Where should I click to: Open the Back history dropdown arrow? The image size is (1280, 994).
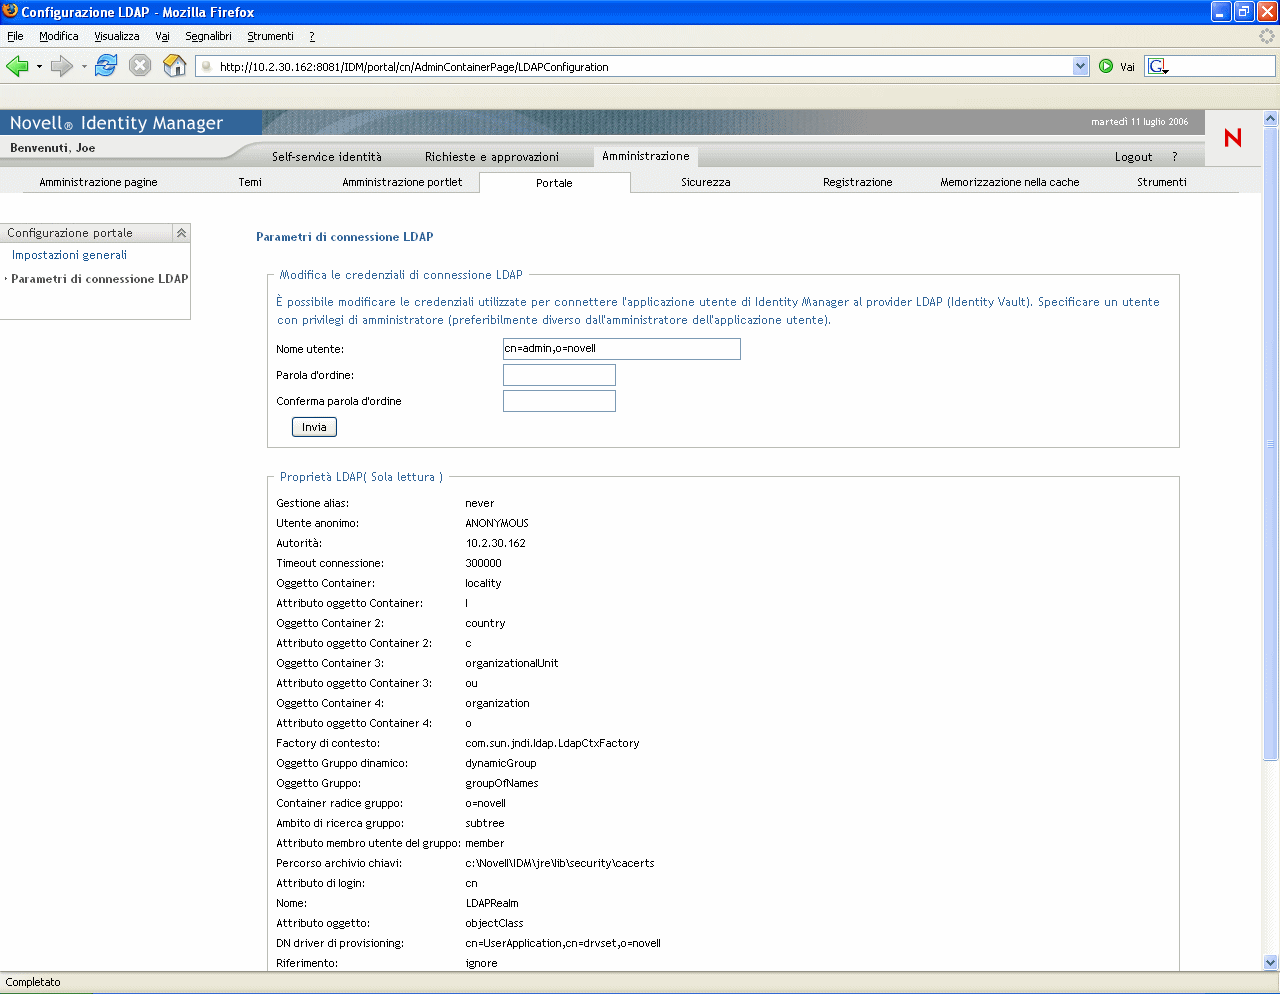(x=39, y=67)
